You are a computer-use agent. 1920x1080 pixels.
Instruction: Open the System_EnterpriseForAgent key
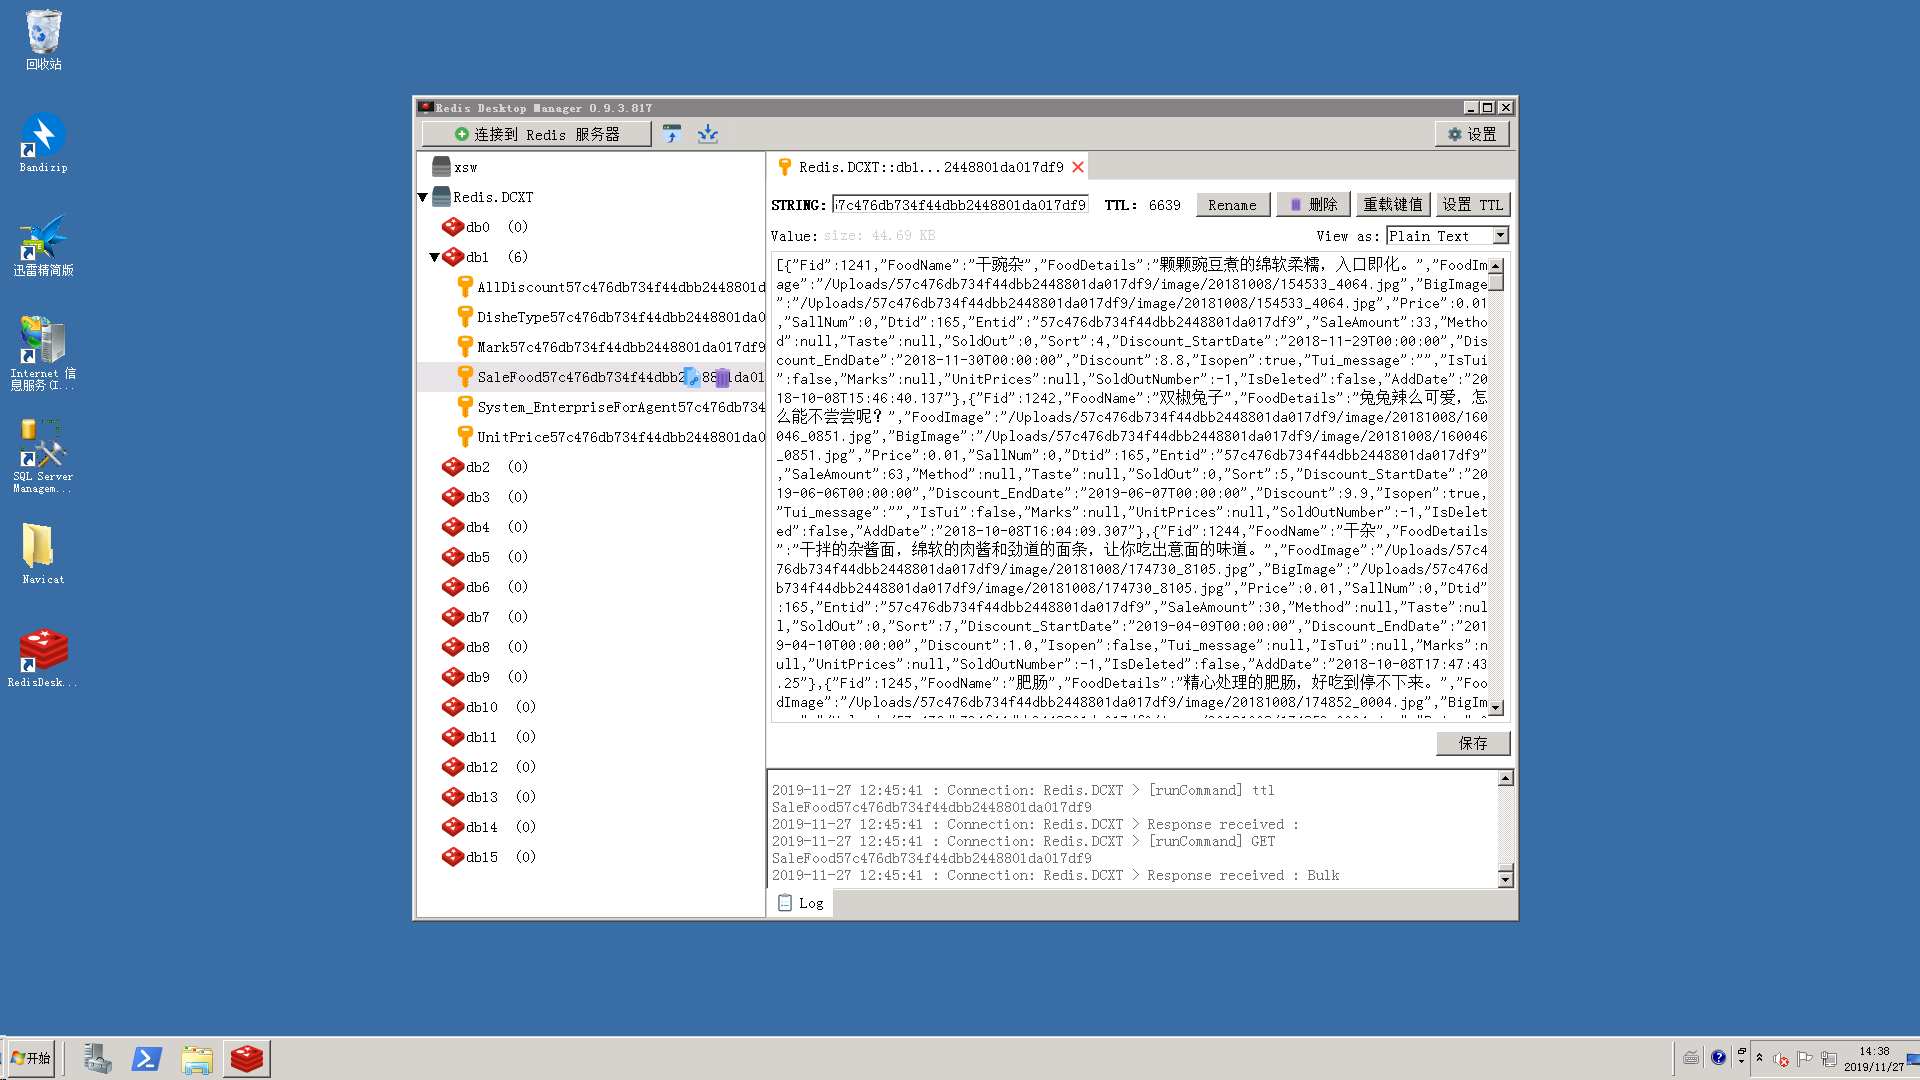(x=611, y=407)
